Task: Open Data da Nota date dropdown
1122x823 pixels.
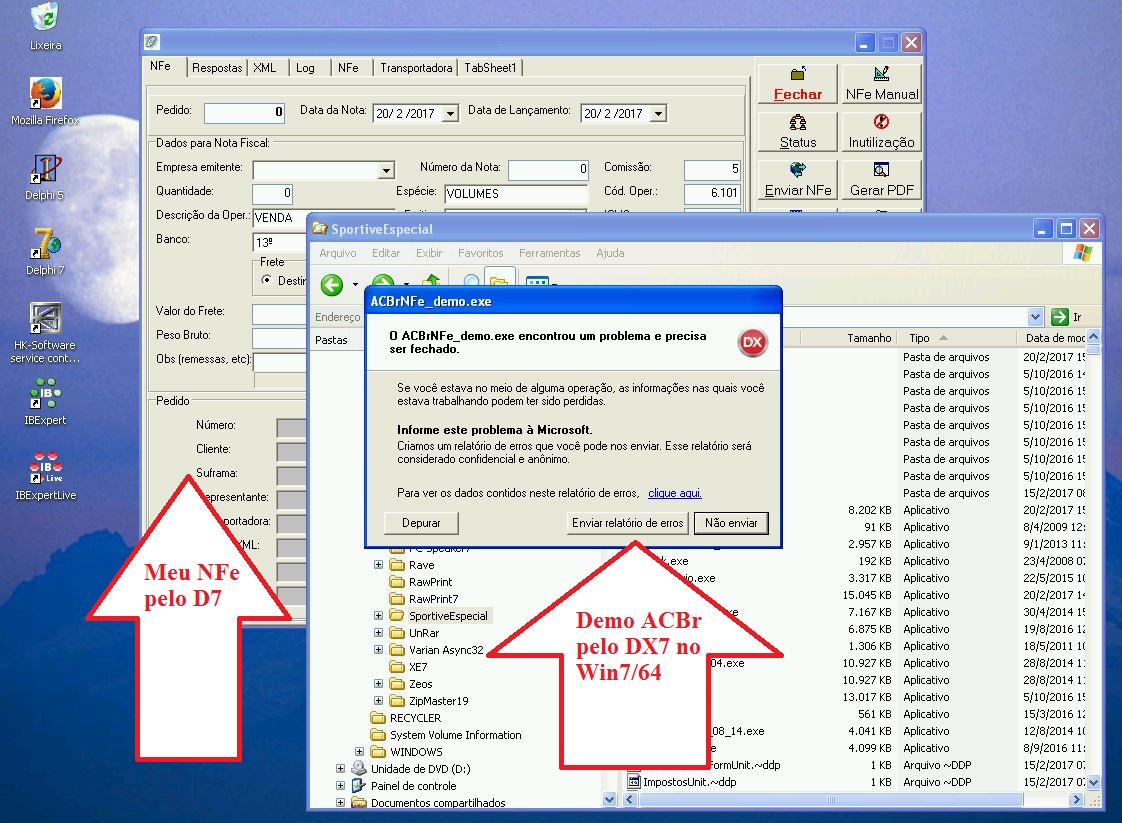Action: [450, 114]
